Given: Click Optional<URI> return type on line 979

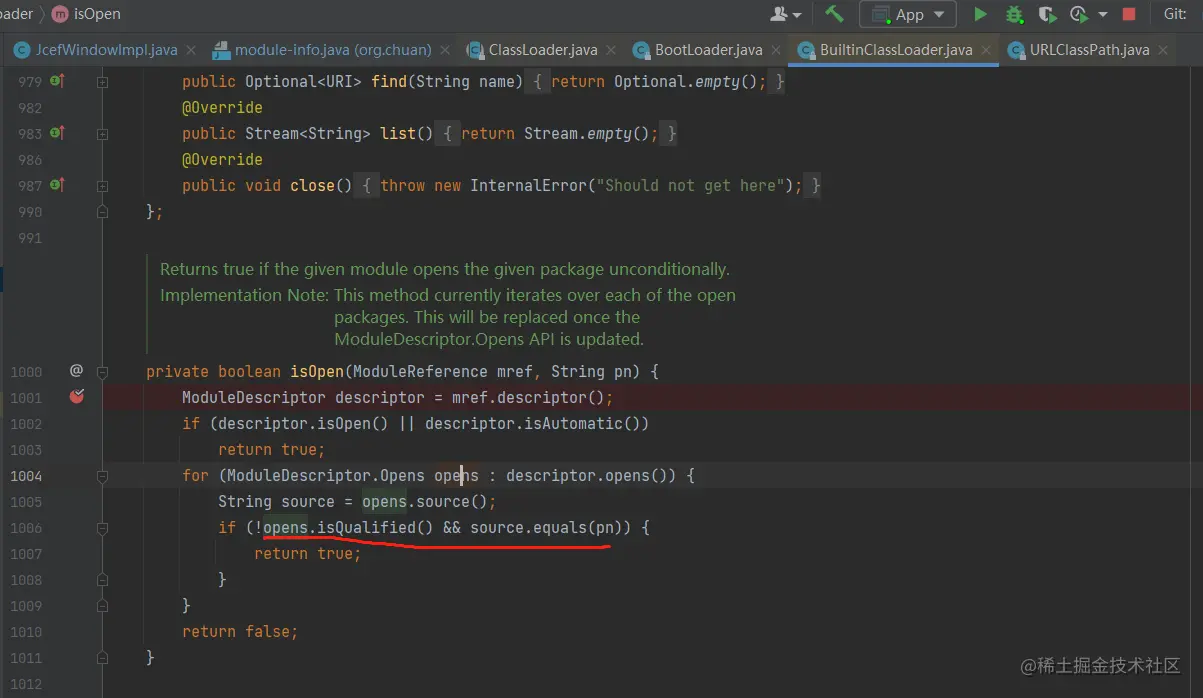Looking at the screenshot, I should [303, 81].
